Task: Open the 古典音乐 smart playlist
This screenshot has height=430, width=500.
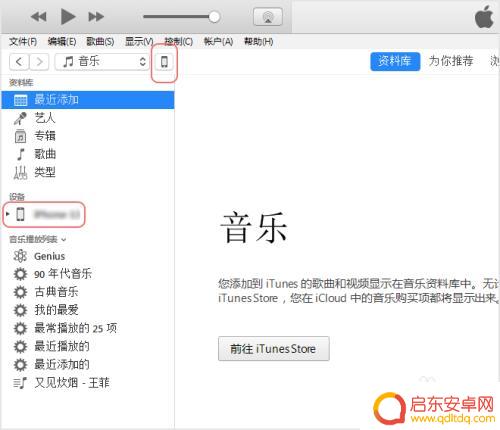Action: point(56,292)
